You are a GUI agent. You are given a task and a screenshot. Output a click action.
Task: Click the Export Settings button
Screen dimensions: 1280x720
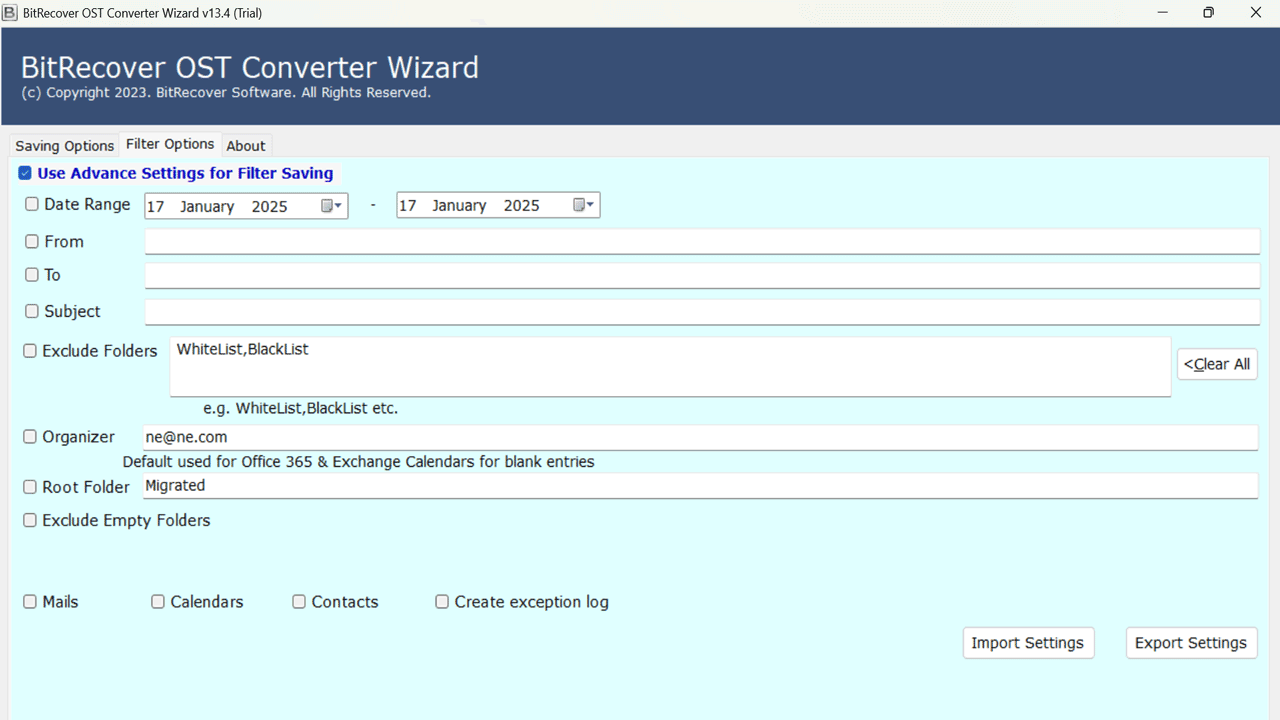point(1191,643)
